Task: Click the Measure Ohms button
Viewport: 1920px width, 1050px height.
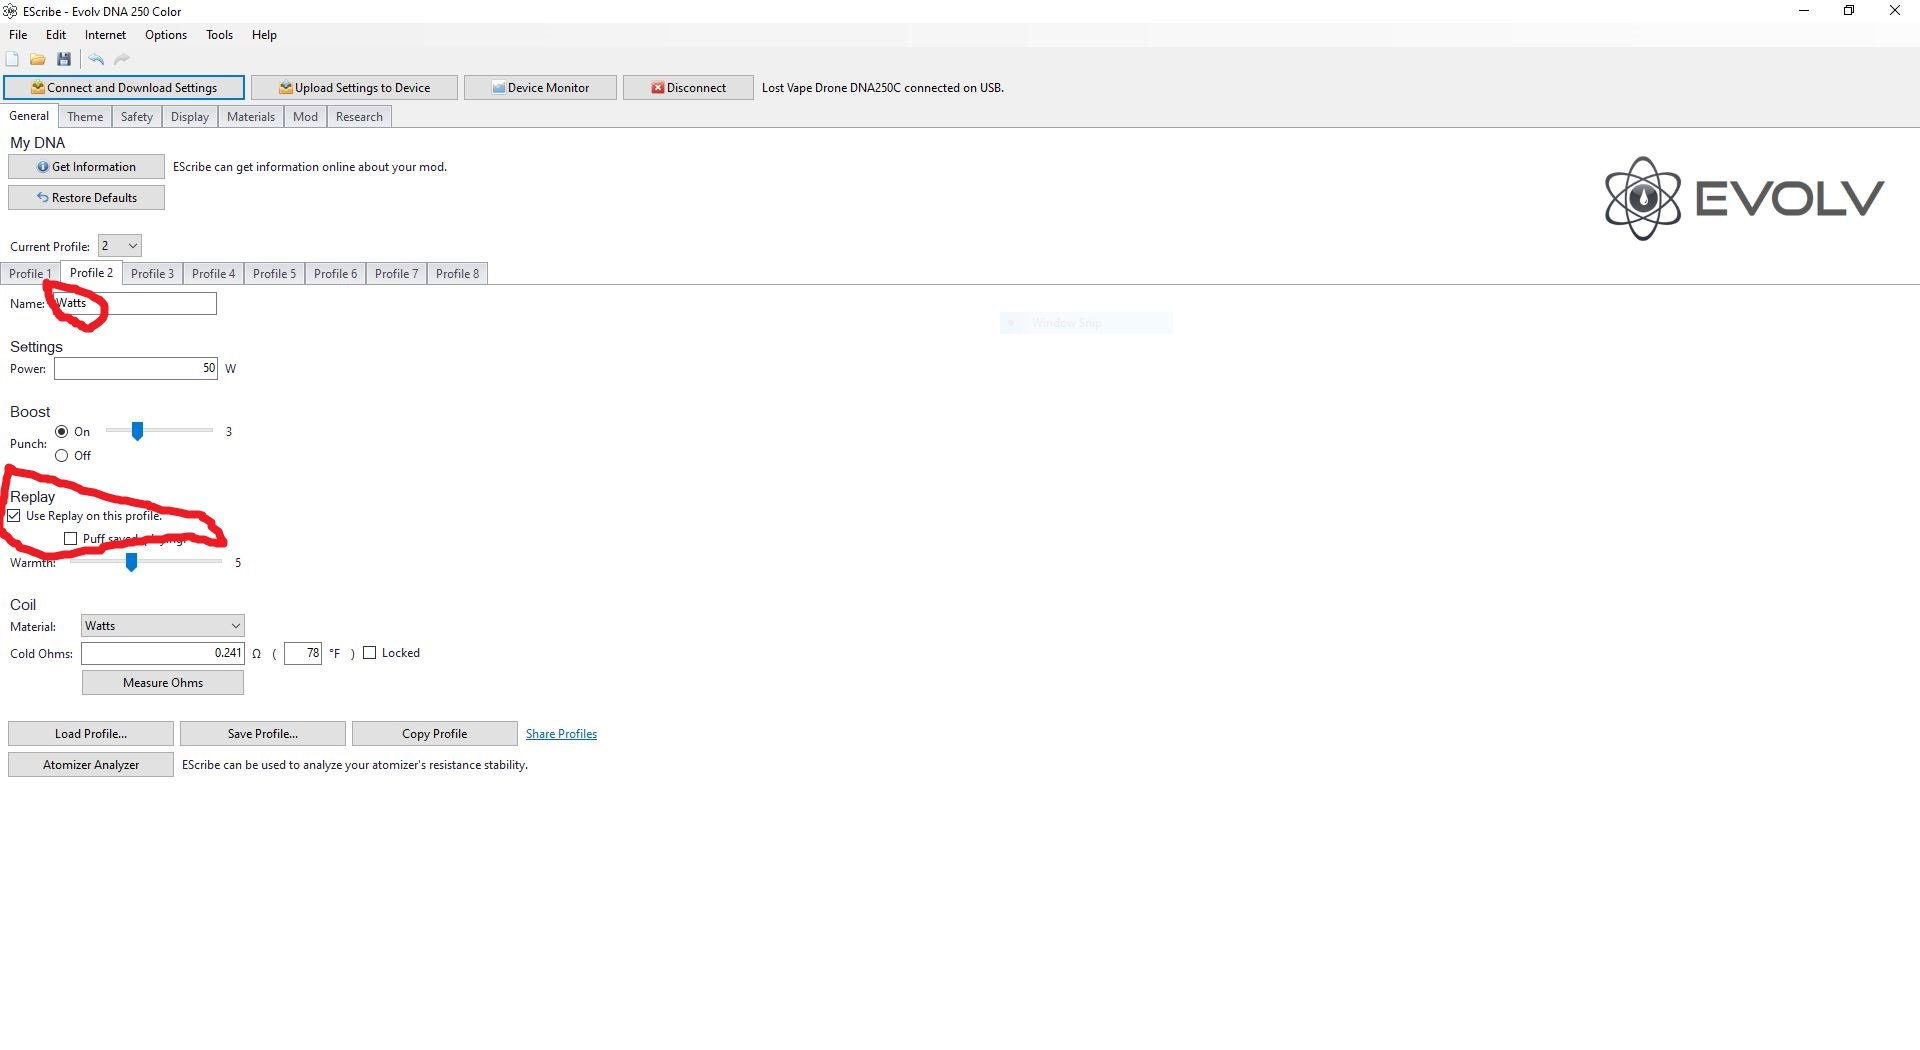Action: coord(163,683)
